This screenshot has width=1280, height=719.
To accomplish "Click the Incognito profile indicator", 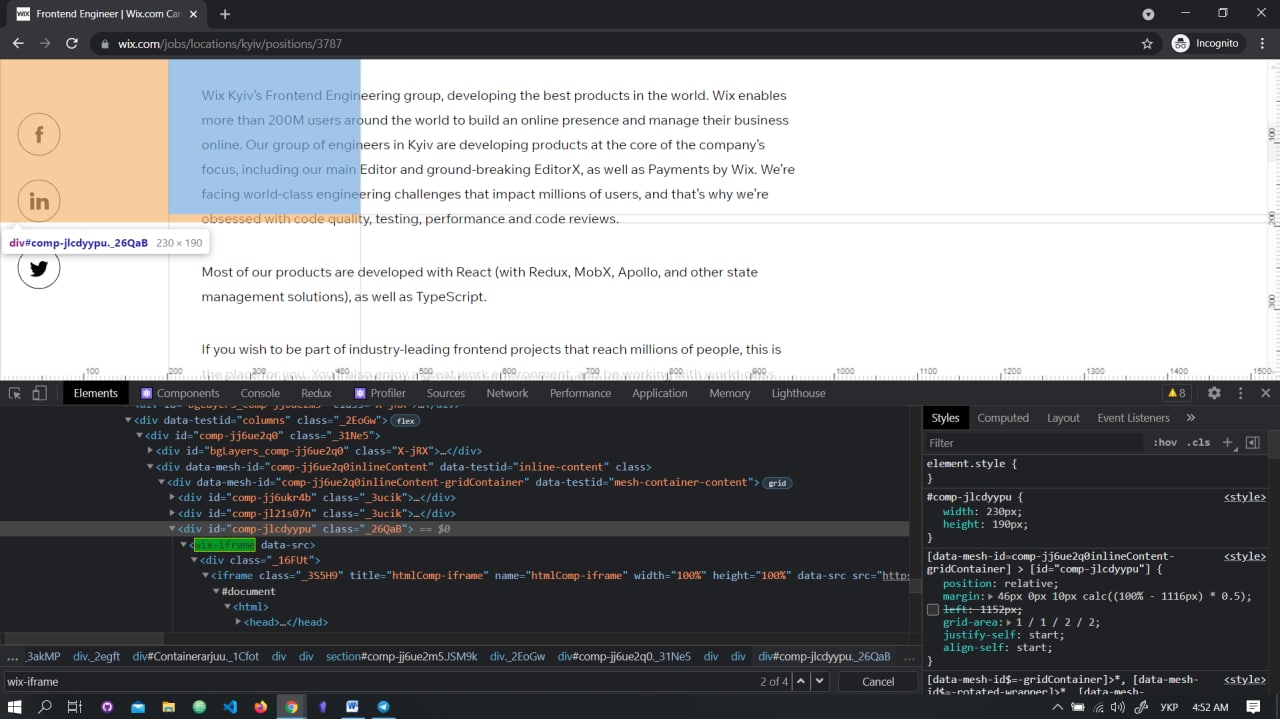I will pos(1206,43).
